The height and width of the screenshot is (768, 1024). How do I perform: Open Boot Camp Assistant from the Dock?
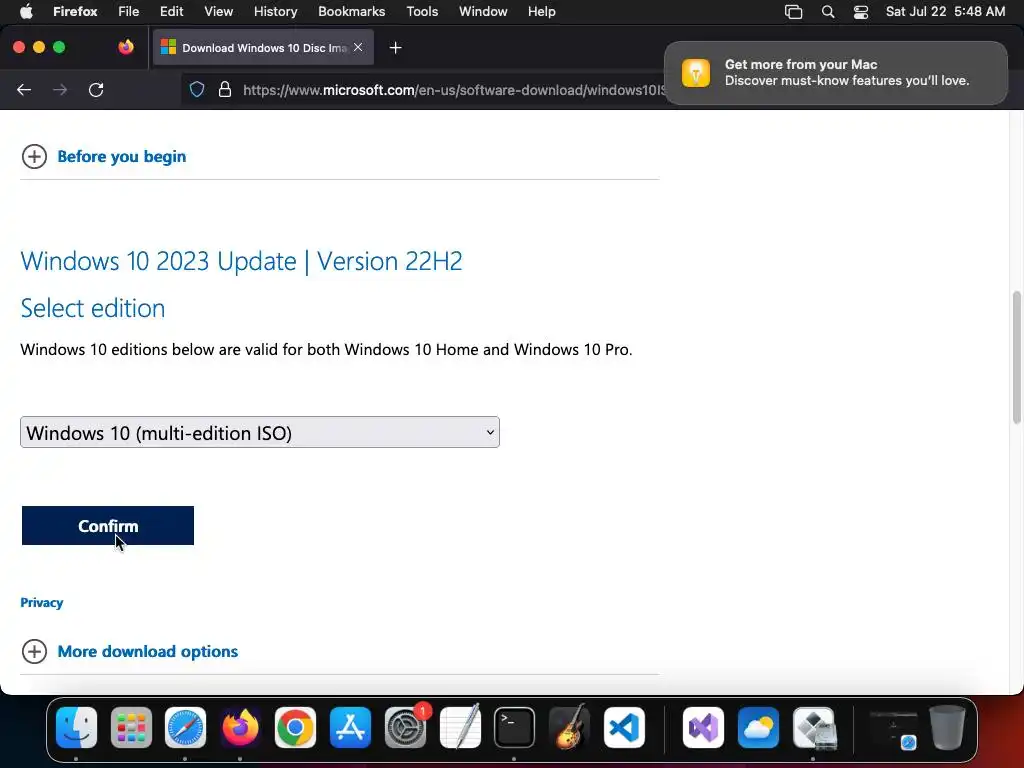[814, 727]
